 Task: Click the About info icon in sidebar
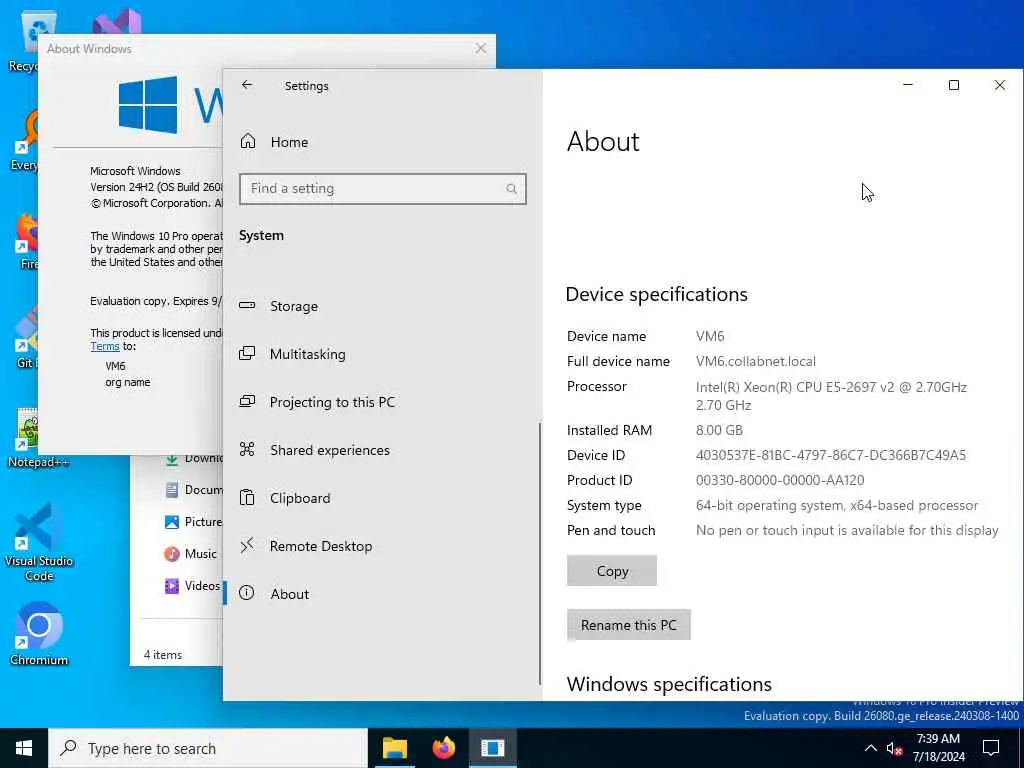247,593
